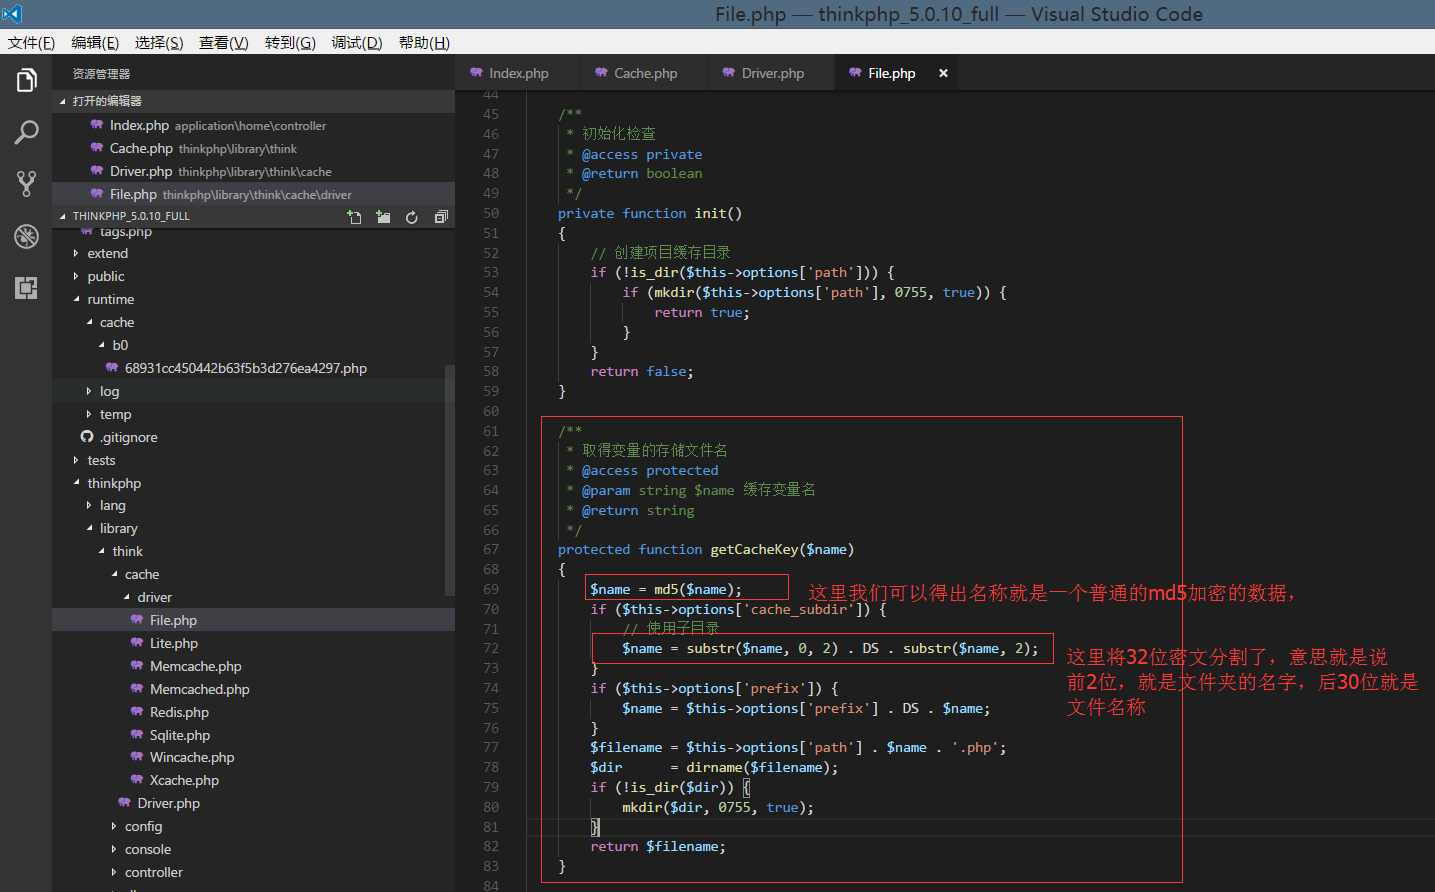
Task: Open the 调试(D) menu
Action: point(357,42)
